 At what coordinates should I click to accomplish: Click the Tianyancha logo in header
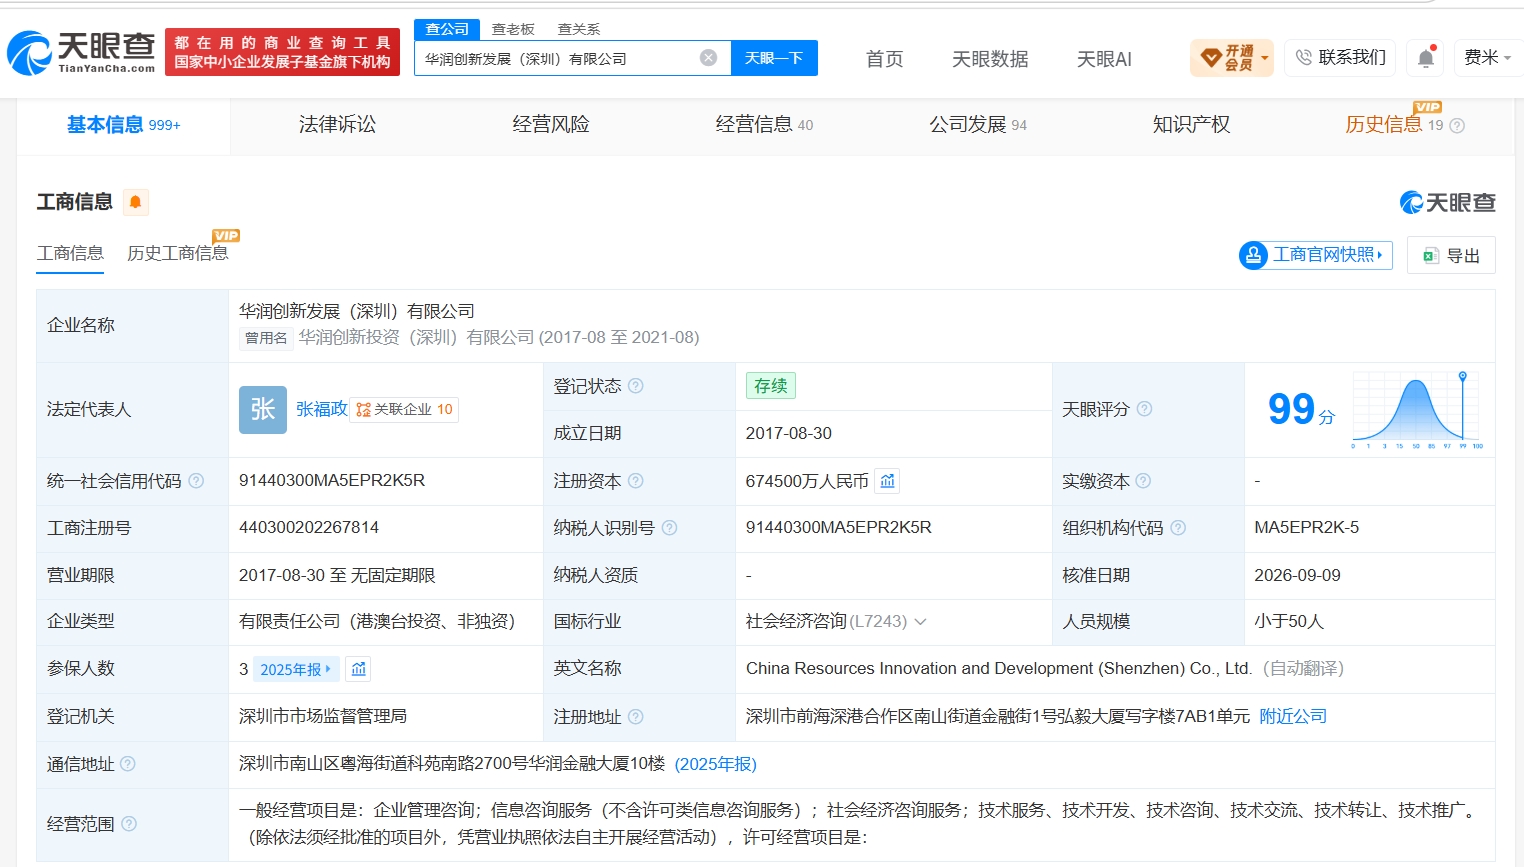coord(81,52)
